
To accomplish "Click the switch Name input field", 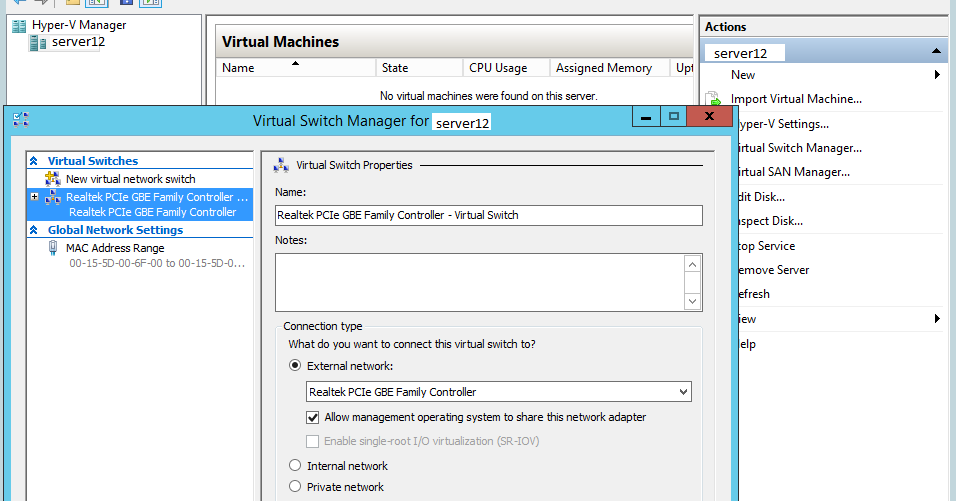I will (488, 215).
